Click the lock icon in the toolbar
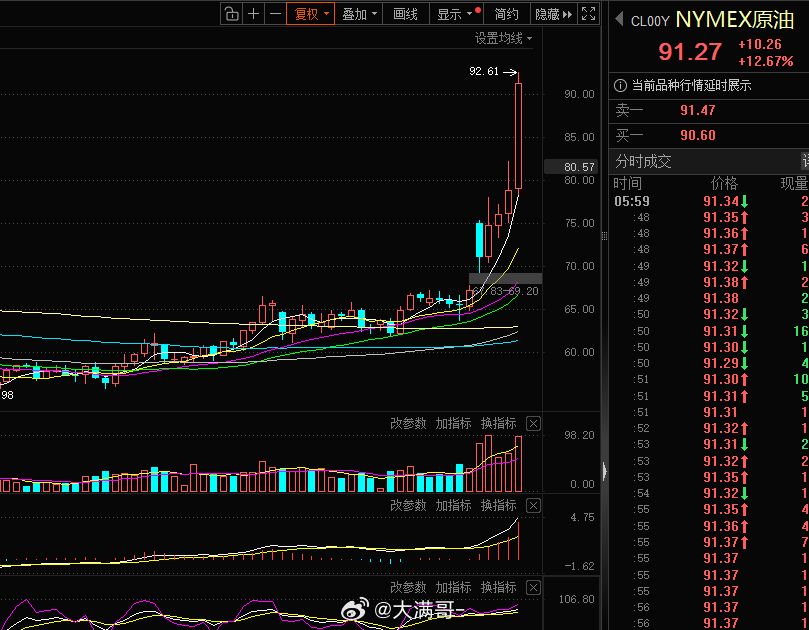This screenshot has width=809, height=630. (232, 13)
